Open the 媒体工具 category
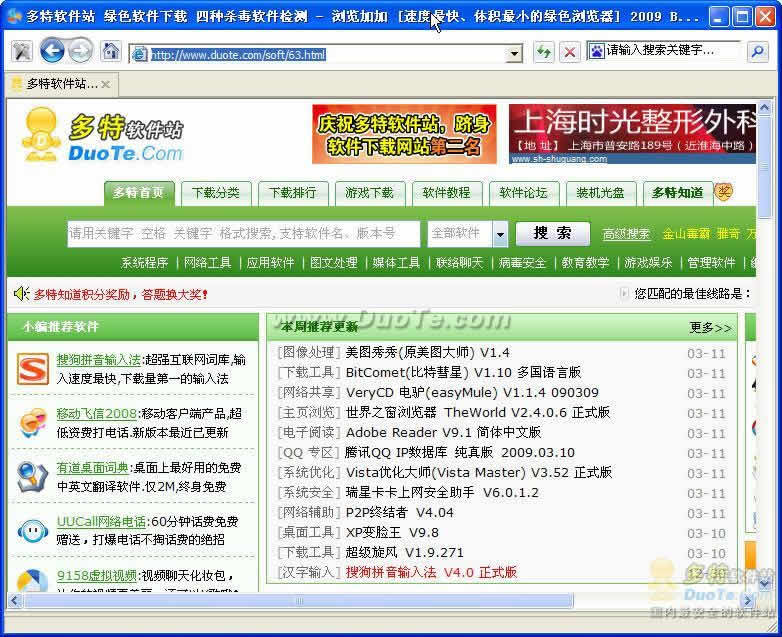782x637 pixels. pyautogui.click(x=396, y=263)
